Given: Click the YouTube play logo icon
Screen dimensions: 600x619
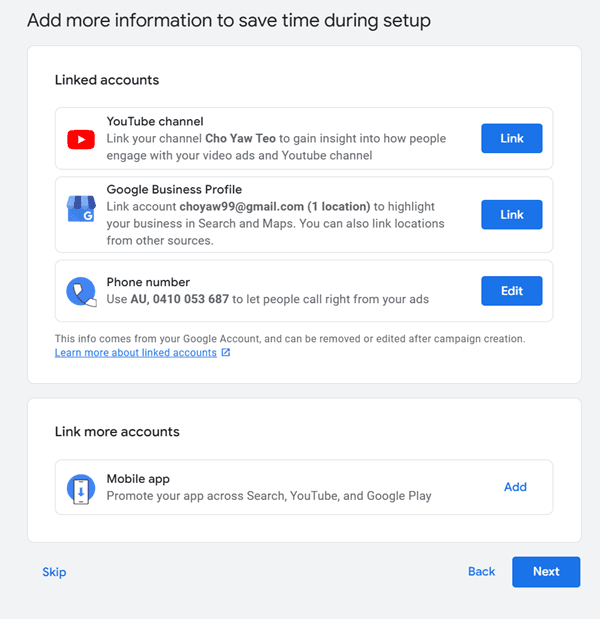Looking at the screenshot, I should [81, 139].
